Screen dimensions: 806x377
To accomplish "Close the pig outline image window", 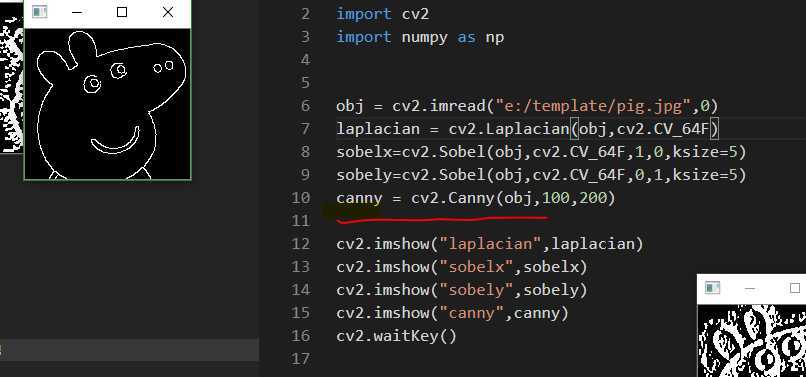I will 168,12.
